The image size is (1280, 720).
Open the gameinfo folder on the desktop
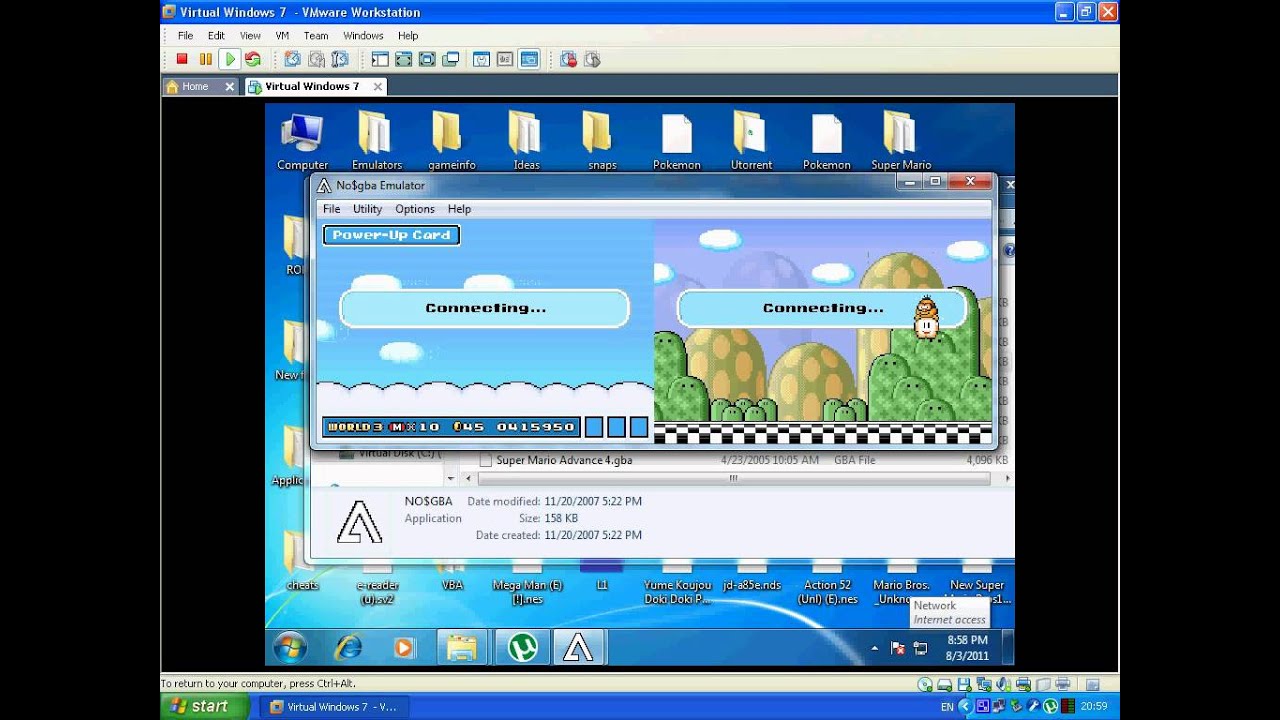click(x=451, y=141)
